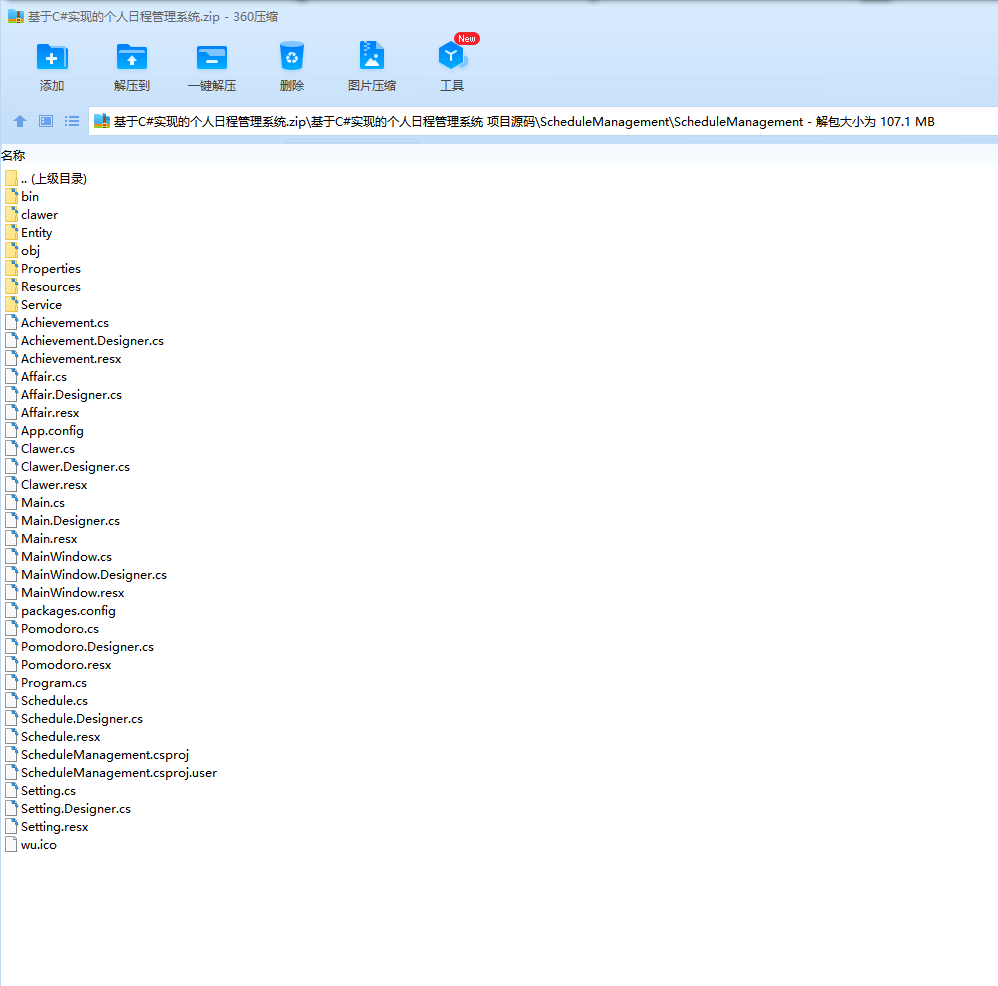Select the Pomodoro.cs file
The width and height of the screenshot is (998, 986).
click(52, 629)
